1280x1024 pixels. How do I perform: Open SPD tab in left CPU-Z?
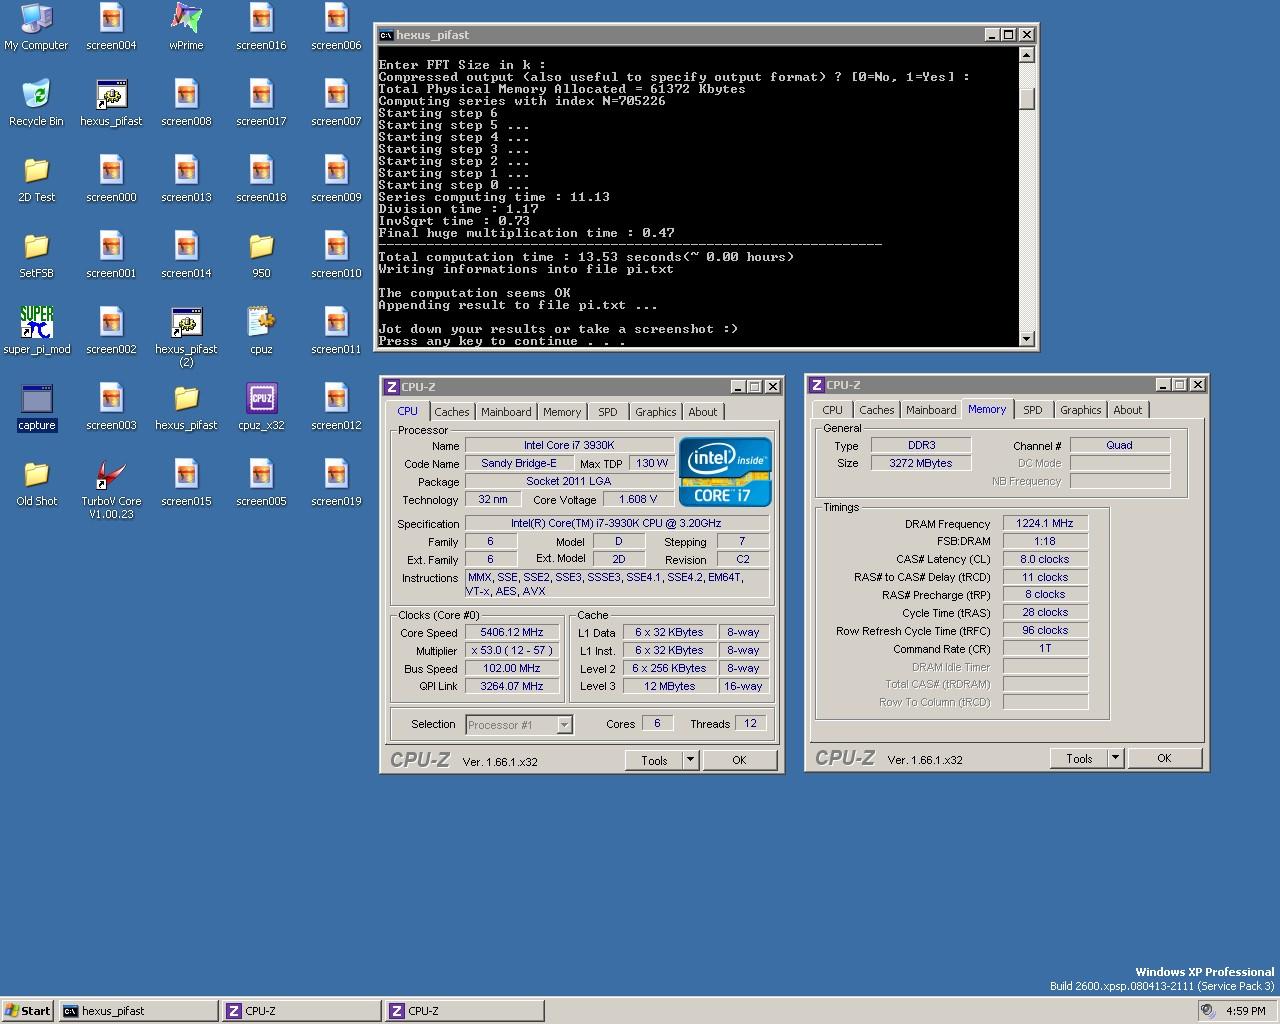(x=607, y=412)
